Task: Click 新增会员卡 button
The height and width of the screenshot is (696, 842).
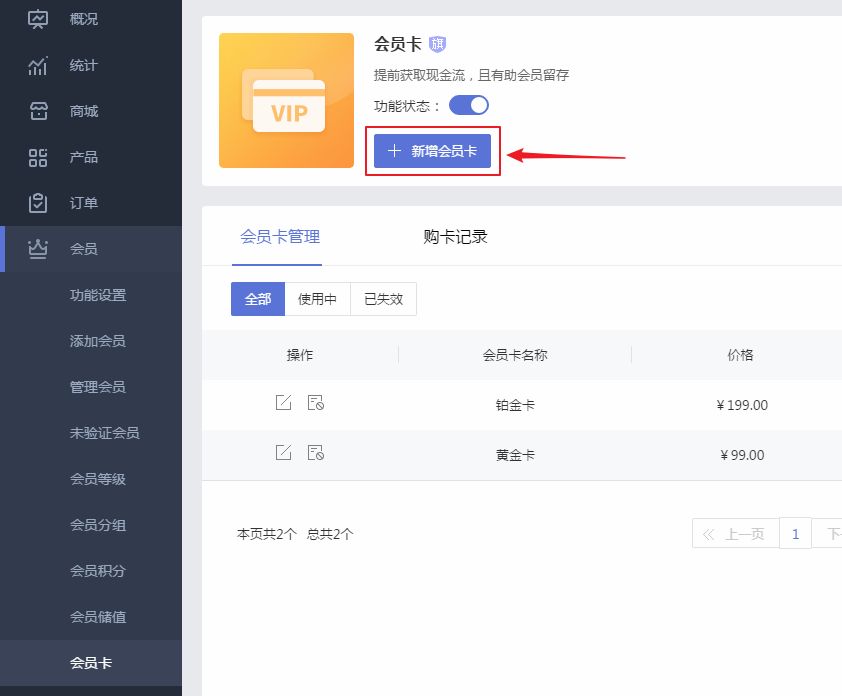Action: [432, 151]
